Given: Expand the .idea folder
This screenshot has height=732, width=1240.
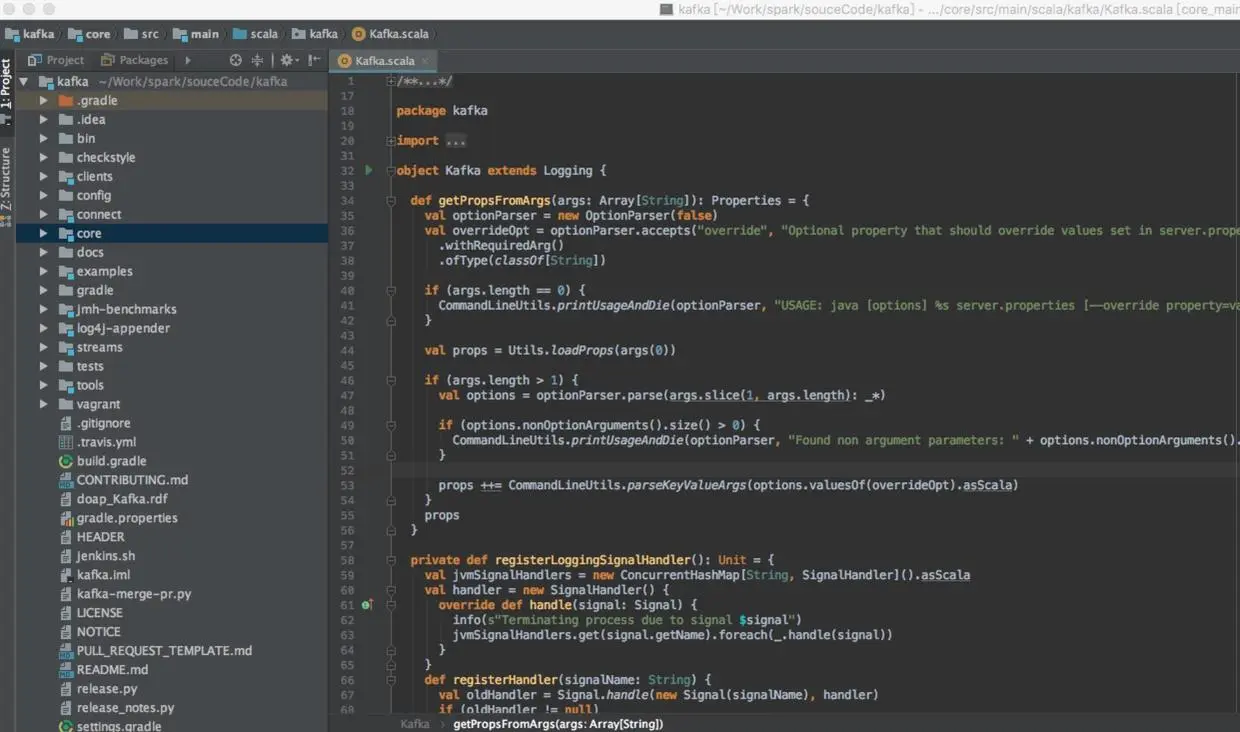Looking at the screenshot, I should pyautogui.click(x=43, y=120).
